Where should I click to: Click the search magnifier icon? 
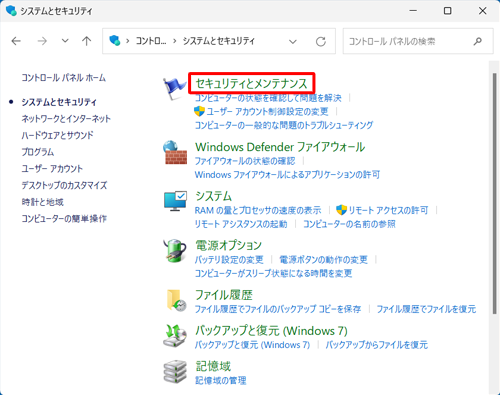coord(478,41)
